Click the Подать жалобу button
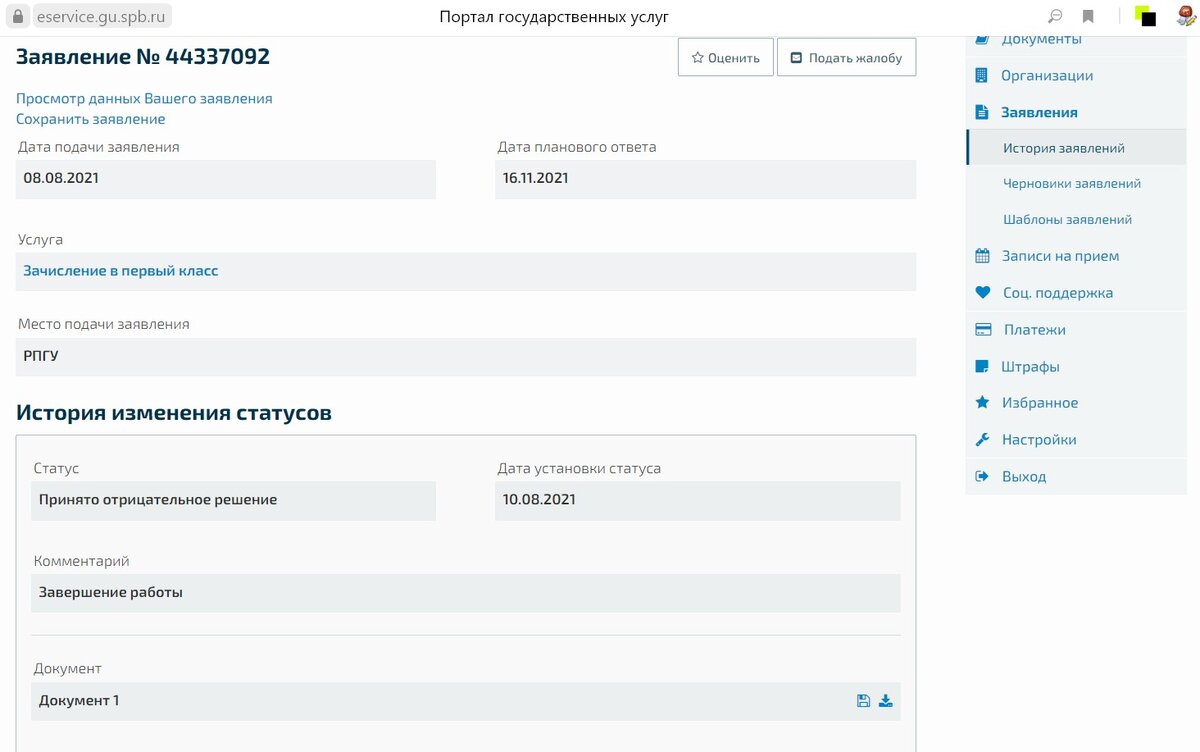The image size is (1200, 752). pos(847,58)
